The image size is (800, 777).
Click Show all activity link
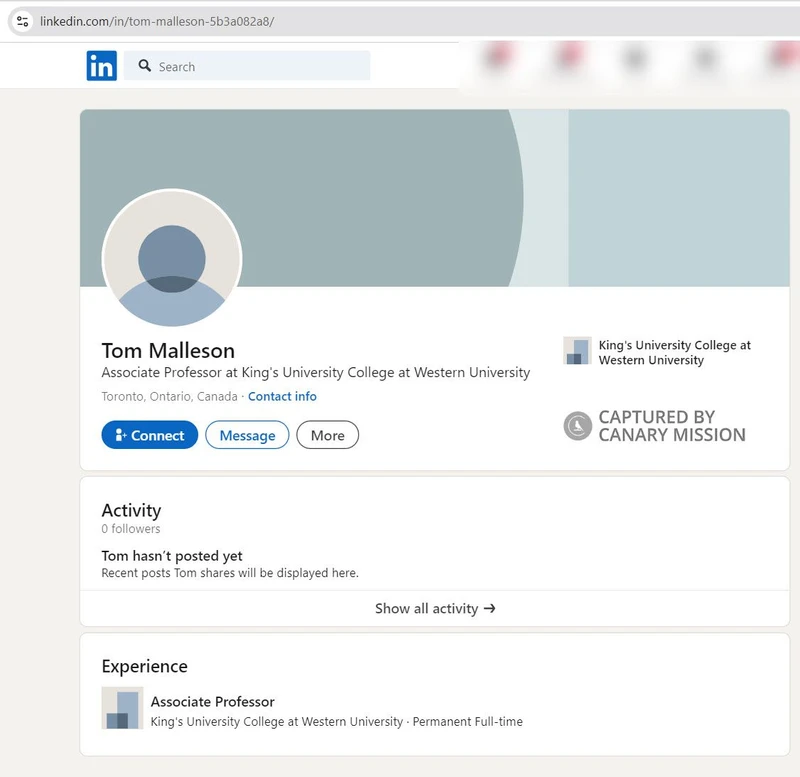[x=435, y=609]
